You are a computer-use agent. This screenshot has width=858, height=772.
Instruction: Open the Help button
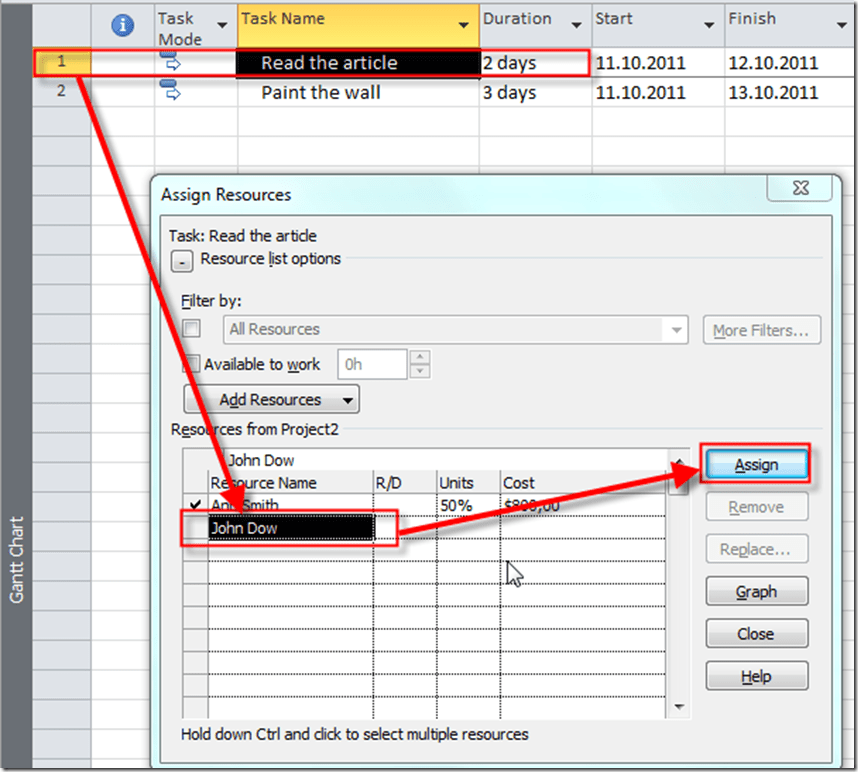tap(755, 677)
